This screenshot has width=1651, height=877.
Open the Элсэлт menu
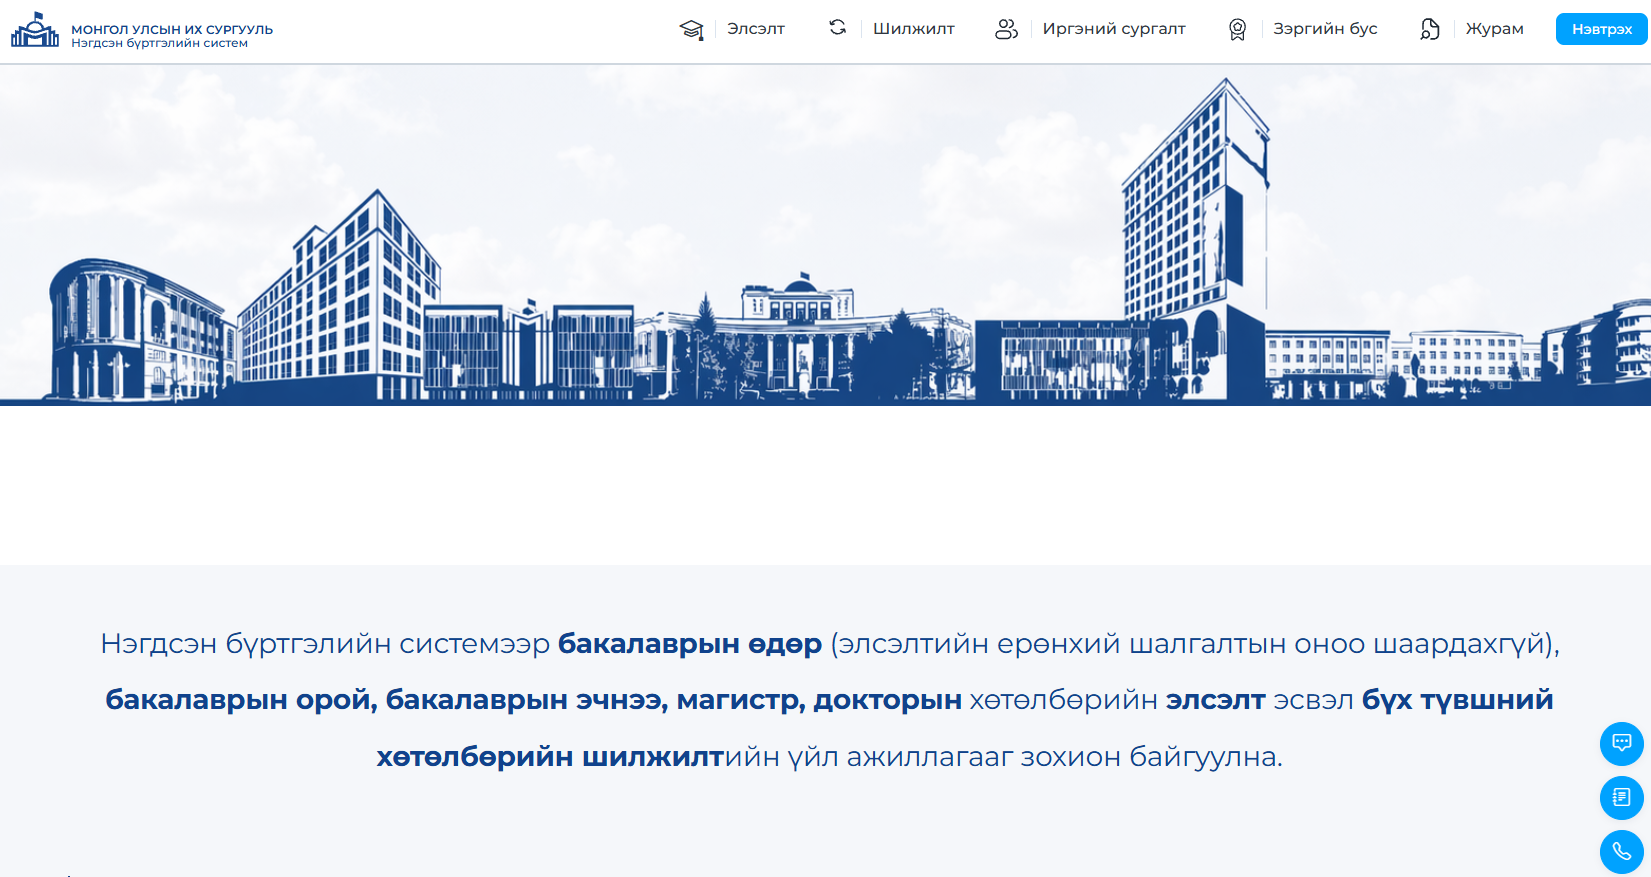[756, 29]
